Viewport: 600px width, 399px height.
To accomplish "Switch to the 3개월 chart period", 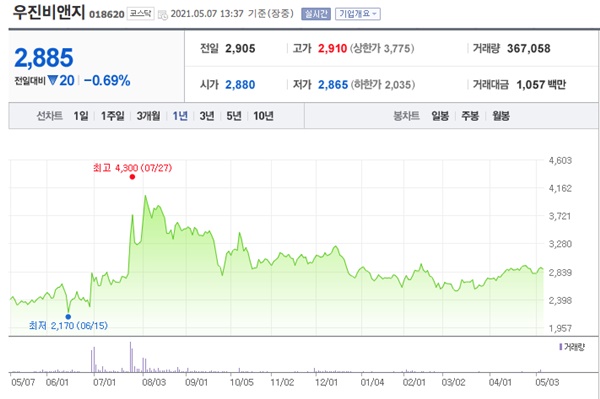I will point(148,116).
